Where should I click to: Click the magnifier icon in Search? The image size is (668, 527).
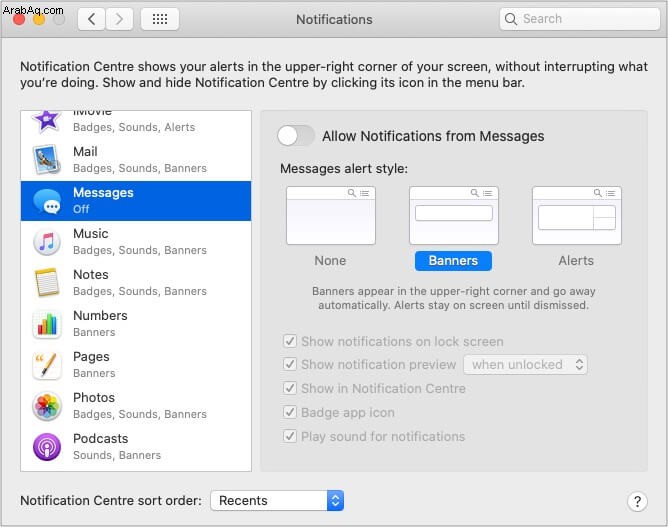tap(510, 19)
